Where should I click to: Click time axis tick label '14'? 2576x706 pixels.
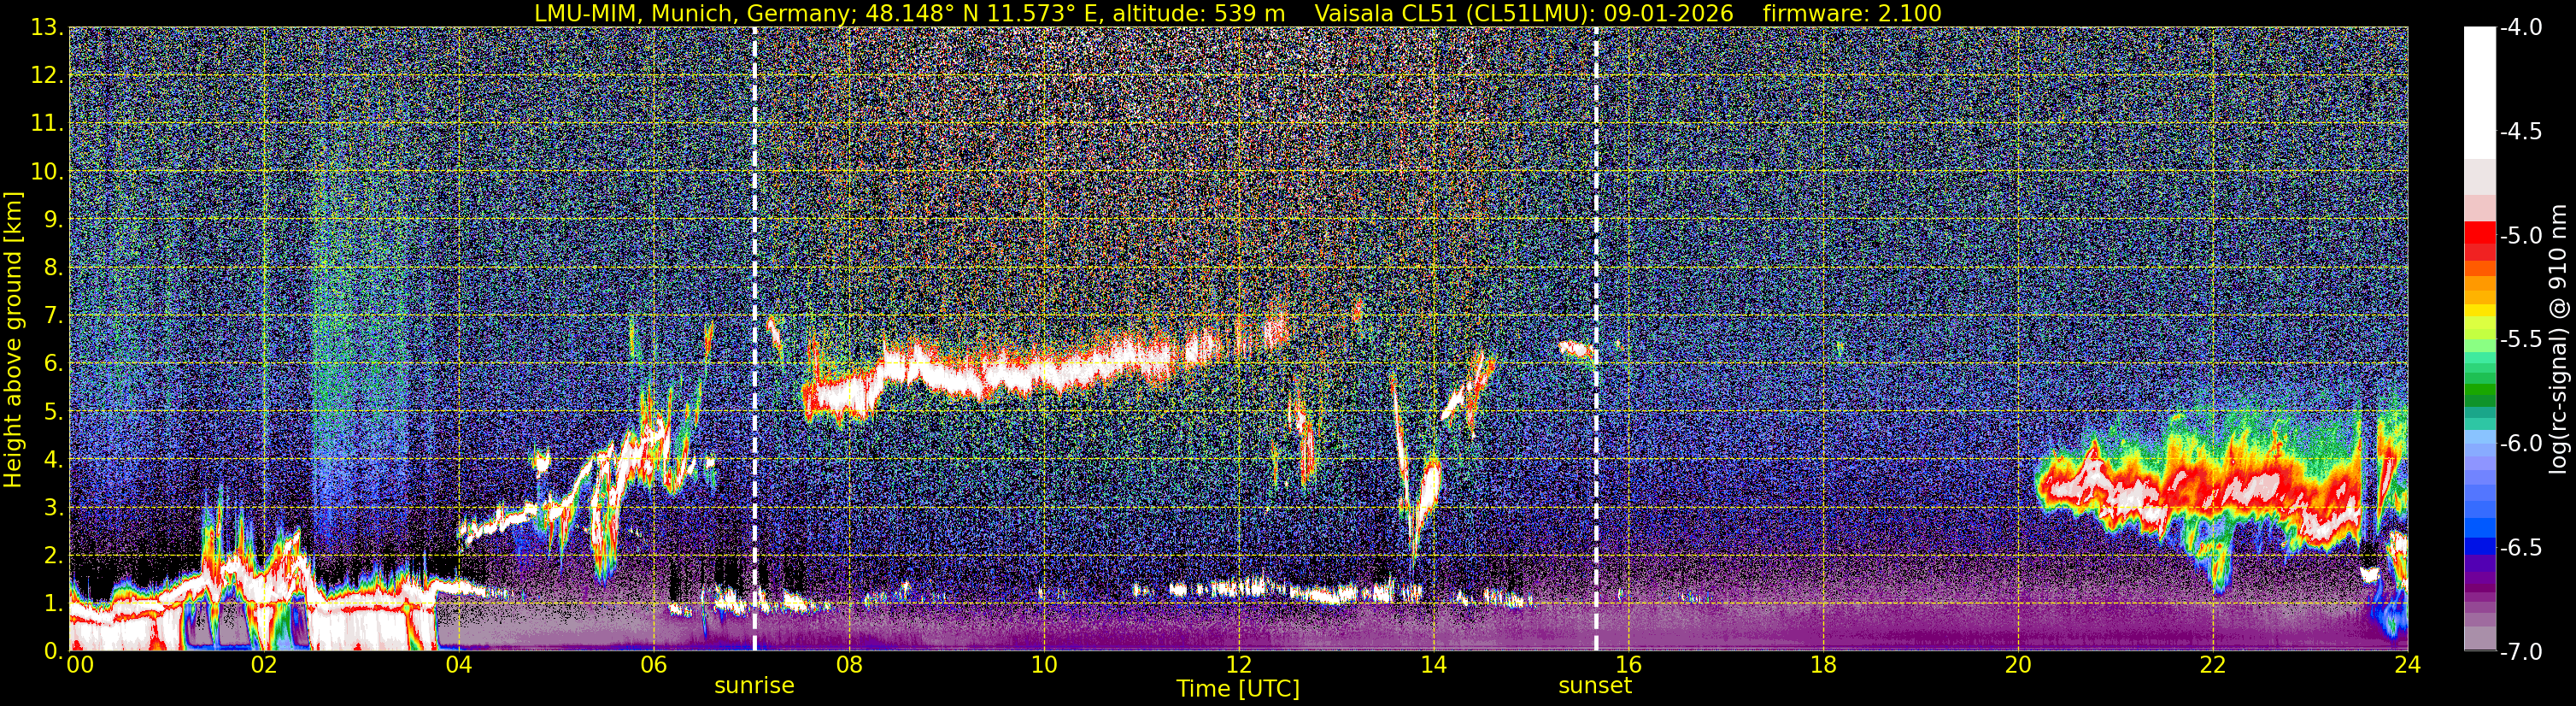(1433, 665)
